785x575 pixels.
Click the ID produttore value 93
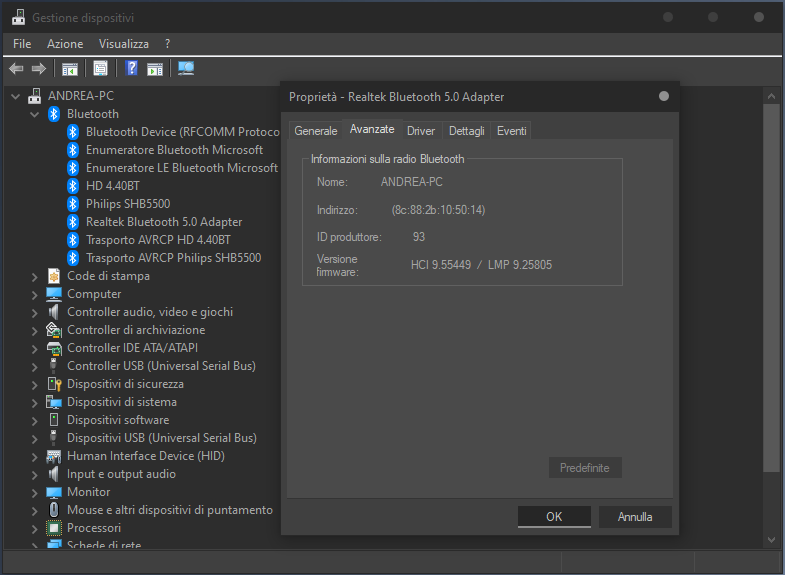419,237
